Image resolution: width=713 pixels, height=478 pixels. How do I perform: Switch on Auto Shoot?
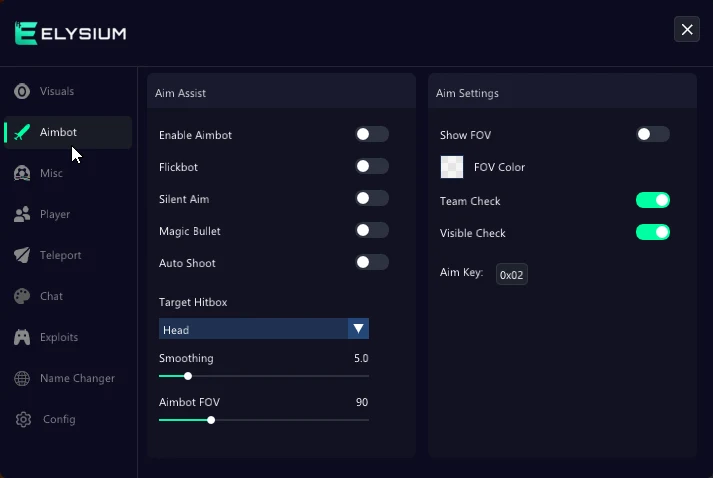[x=372, y=262]
